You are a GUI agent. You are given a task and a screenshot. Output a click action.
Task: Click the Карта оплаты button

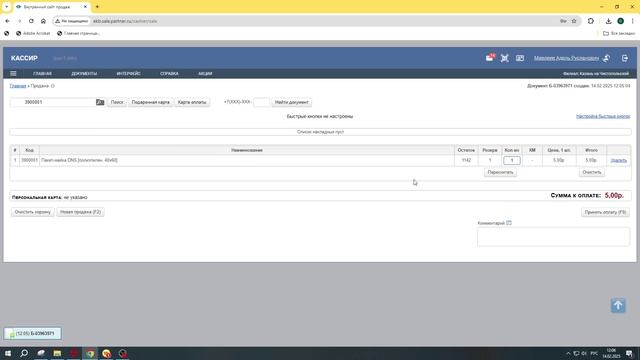pos(192,102)
